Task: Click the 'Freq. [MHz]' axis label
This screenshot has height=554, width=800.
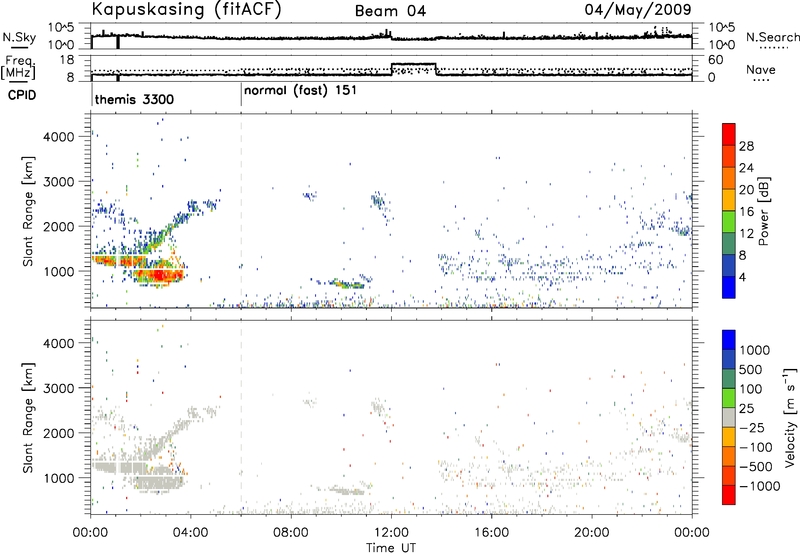Action: tap(18, 68)
